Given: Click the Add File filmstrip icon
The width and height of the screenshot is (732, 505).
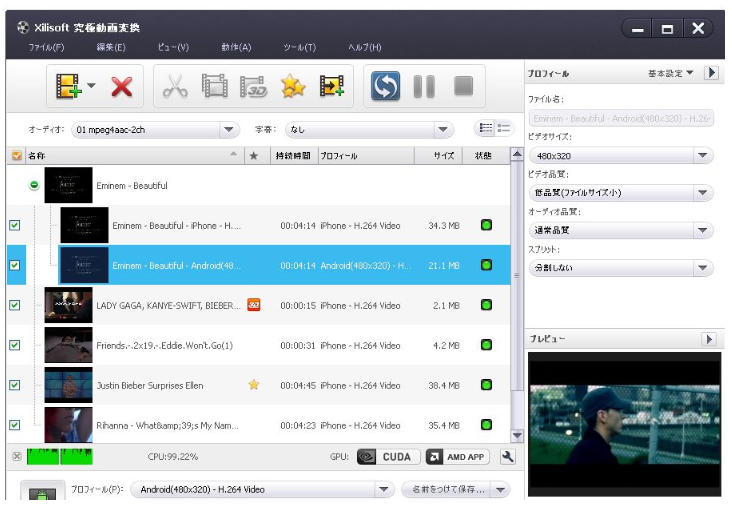Looking at the screenshot, I should tap(68, 86).
